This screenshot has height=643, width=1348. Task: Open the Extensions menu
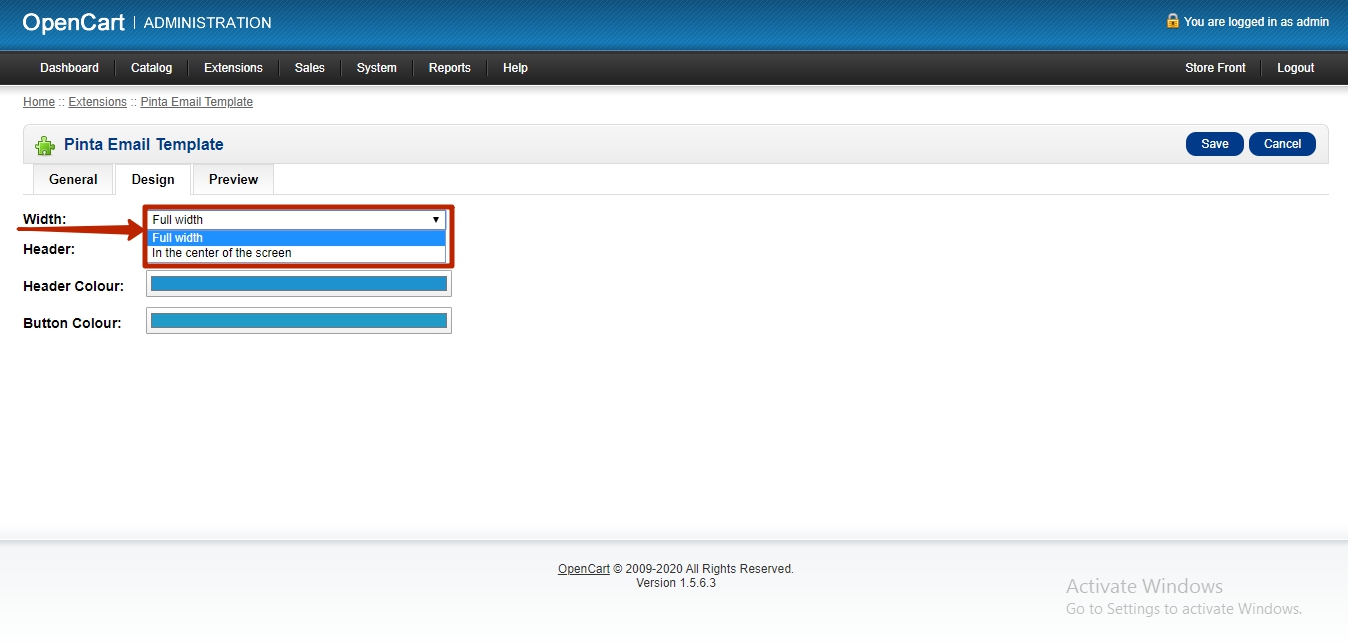pyautogui.click(x=233, y=68)
